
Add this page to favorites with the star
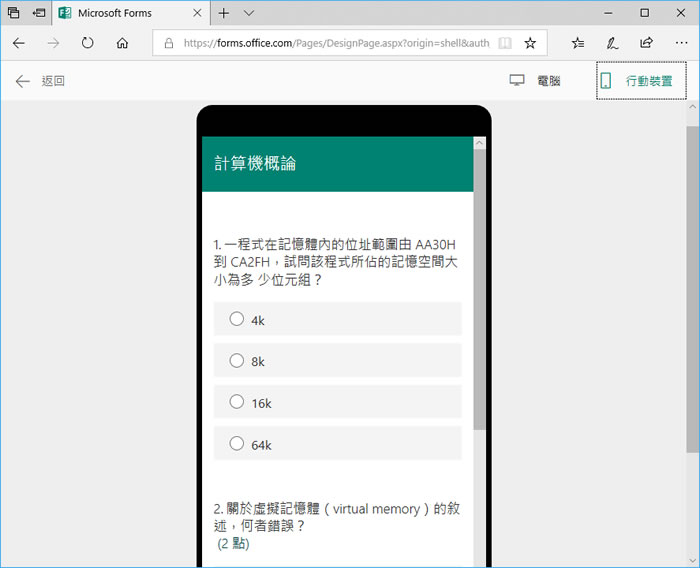point(530,43)
